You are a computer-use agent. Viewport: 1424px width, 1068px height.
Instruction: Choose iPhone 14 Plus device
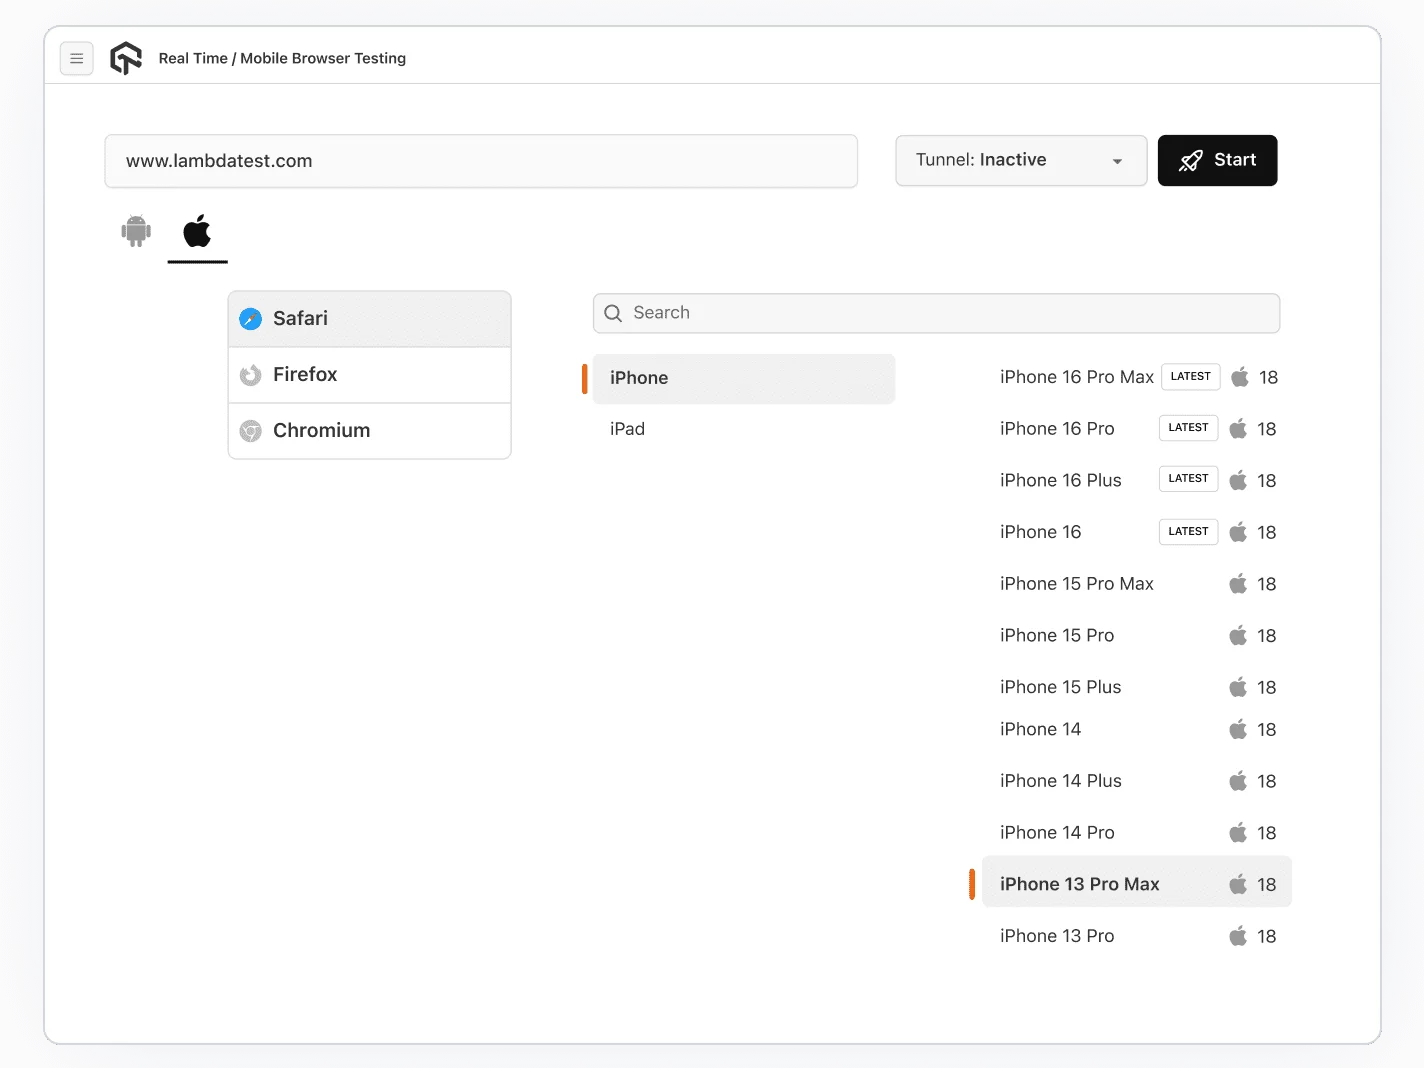tap(1060, 781)
